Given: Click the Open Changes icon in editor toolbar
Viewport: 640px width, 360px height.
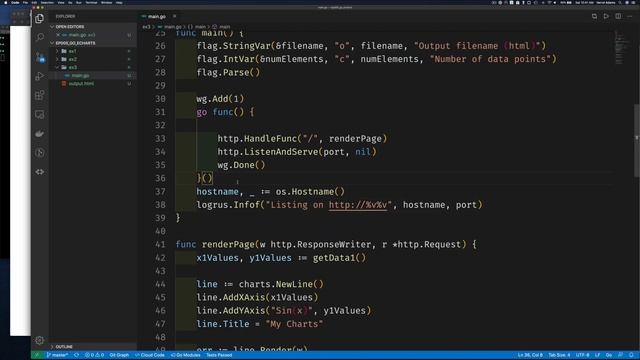Looking at the screenshot, I should tap(594, 16).
